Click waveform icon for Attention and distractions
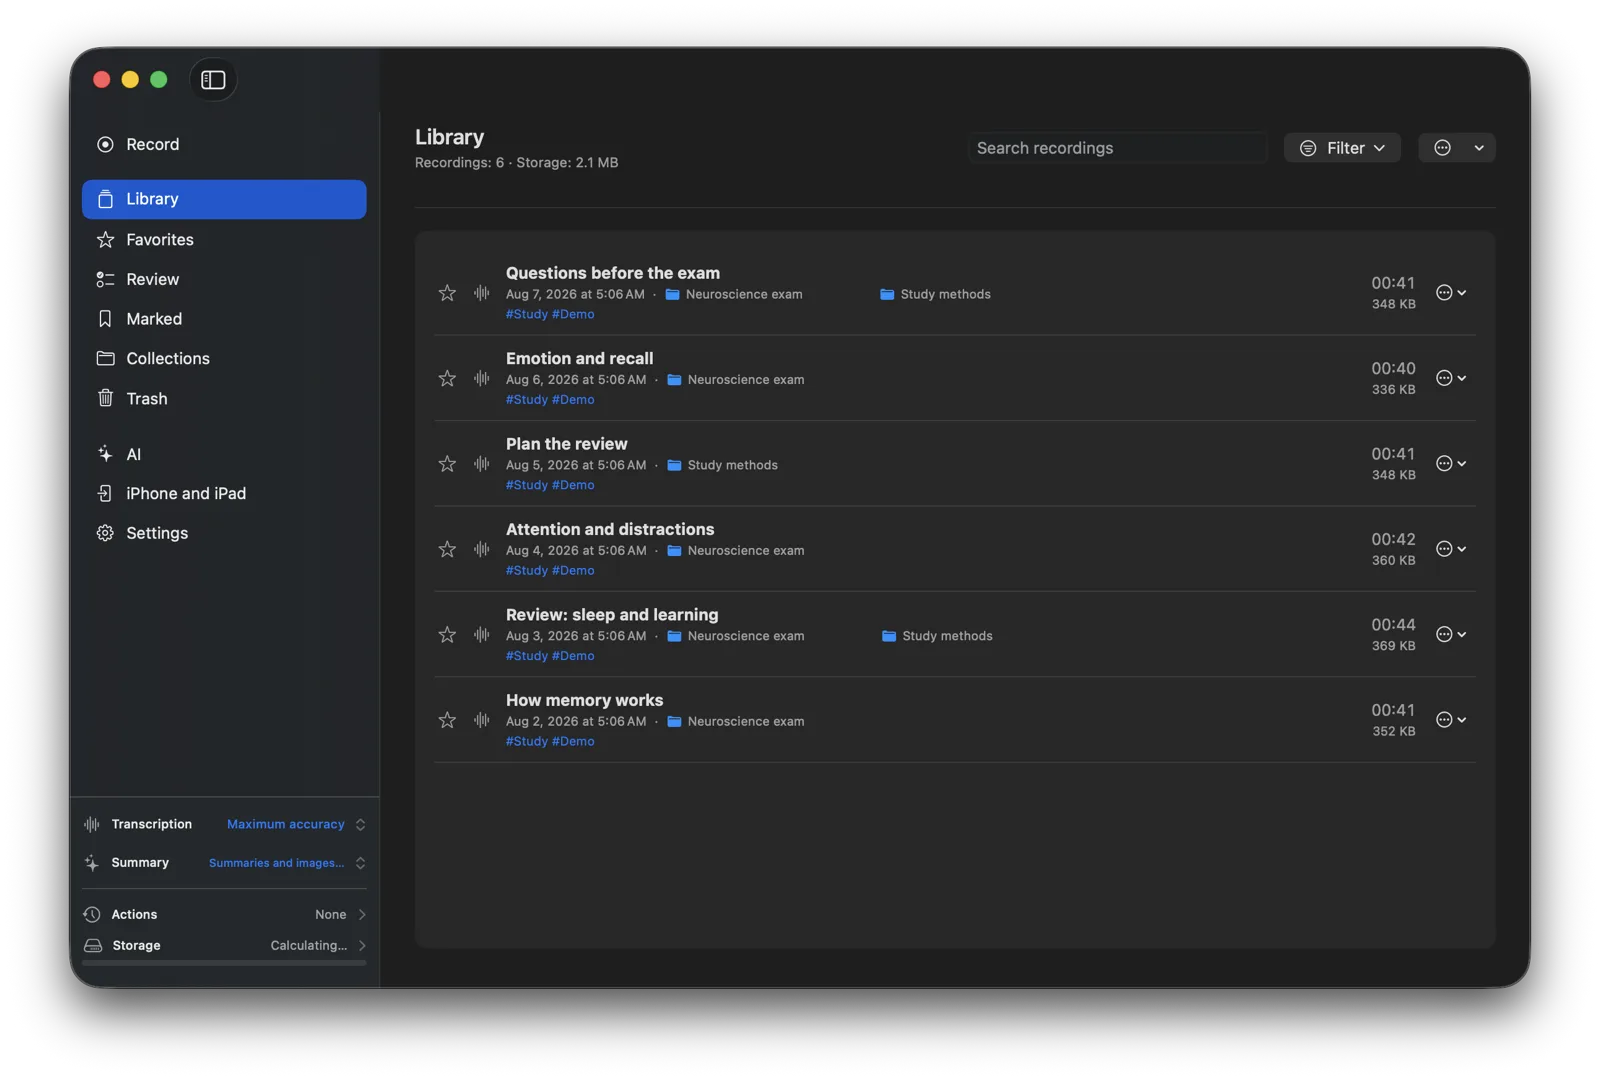 (482, 550)
